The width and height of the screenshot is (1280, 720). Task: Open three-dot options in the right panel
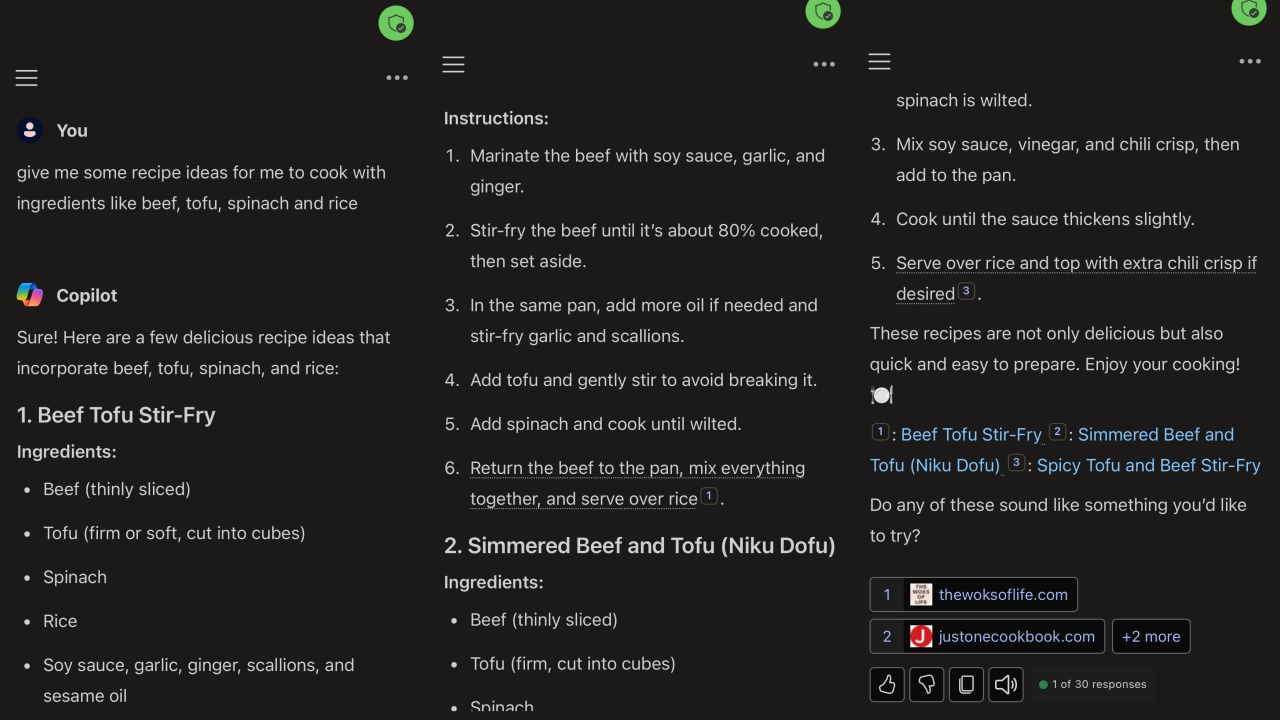point(1250,61)
